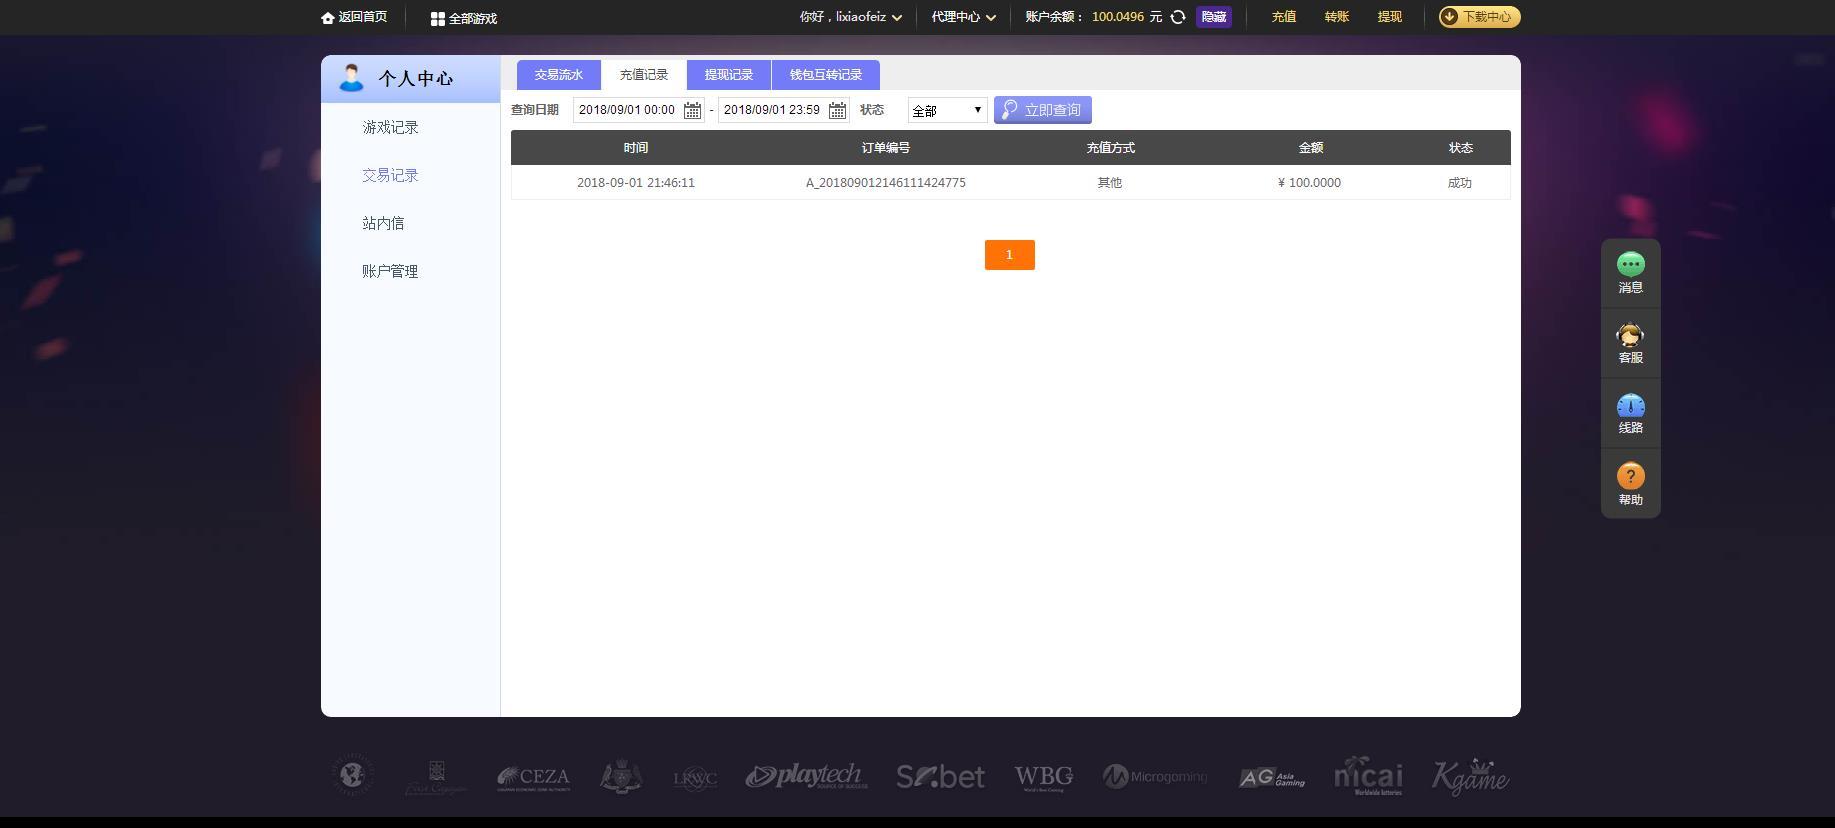Open the 帮助 help icon
Viewport: 1835px width, 828px height.
tap(1631, 477)
